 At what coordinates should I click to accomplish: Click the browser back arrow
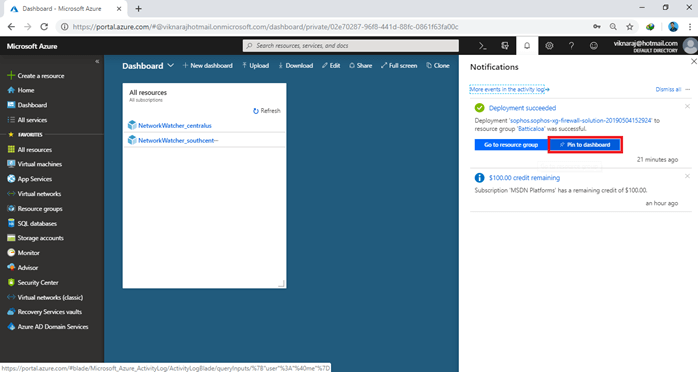[11, 27]
